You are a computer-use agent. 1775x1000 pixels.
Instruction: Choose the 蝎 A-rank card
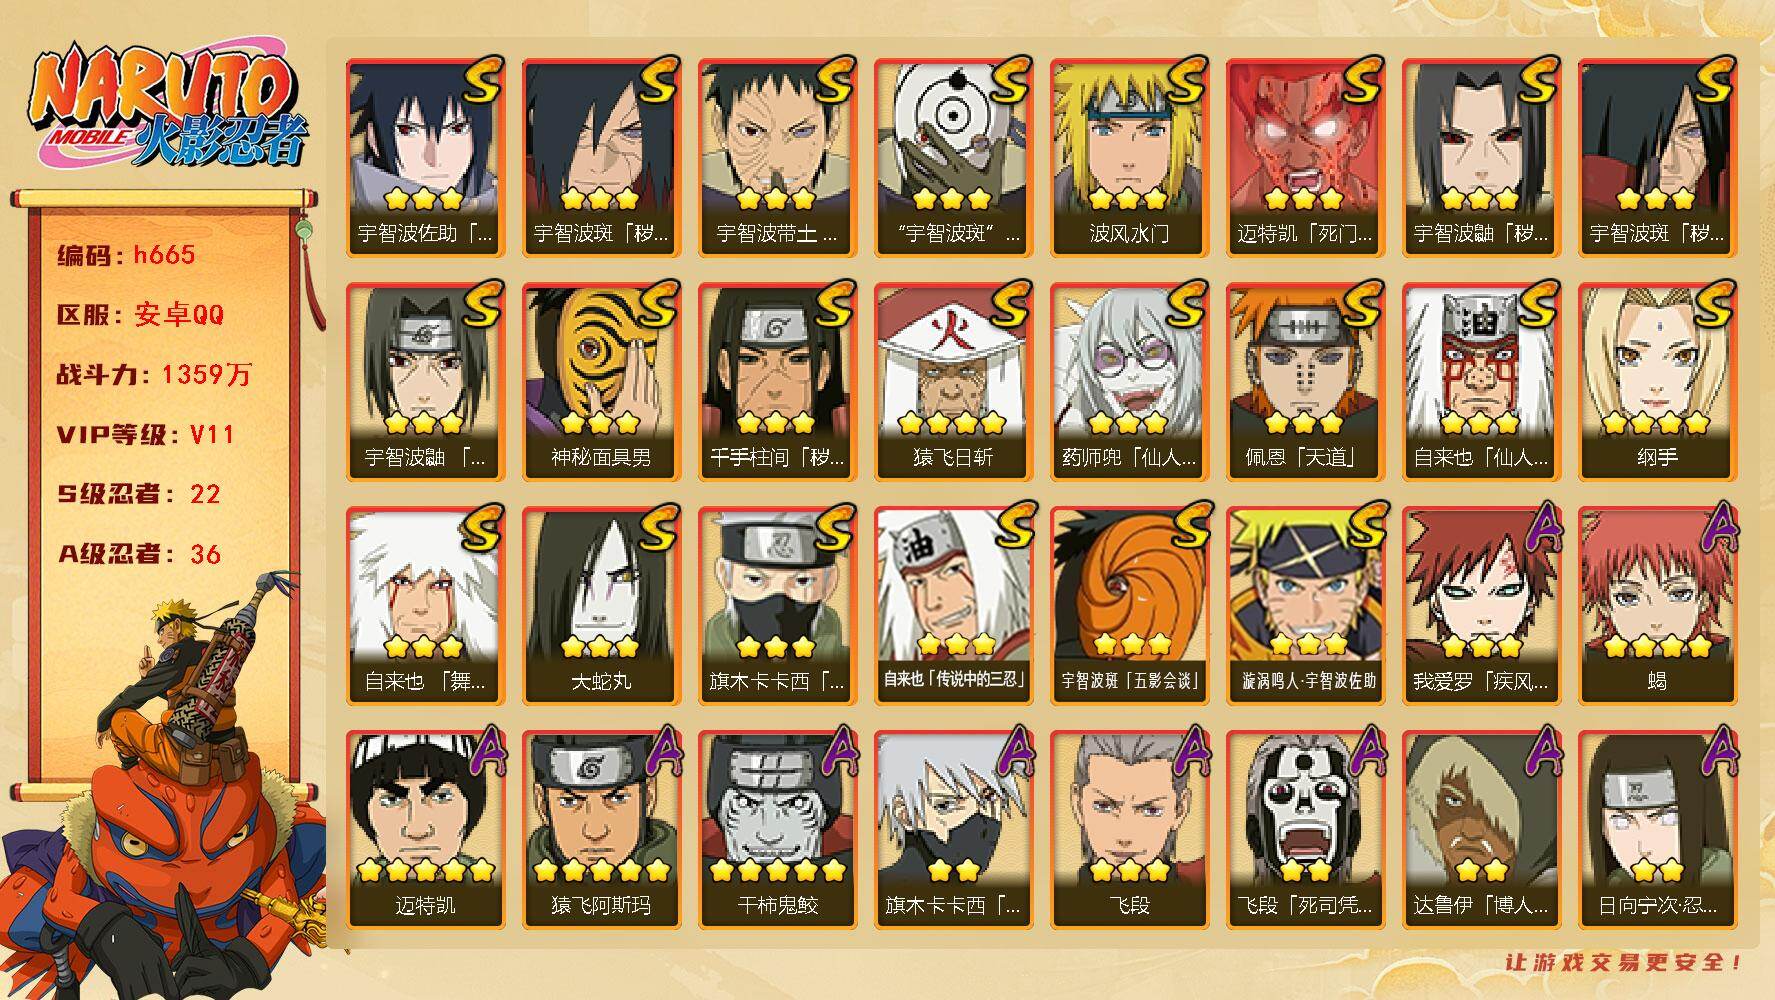click(x=1657, y=606)
